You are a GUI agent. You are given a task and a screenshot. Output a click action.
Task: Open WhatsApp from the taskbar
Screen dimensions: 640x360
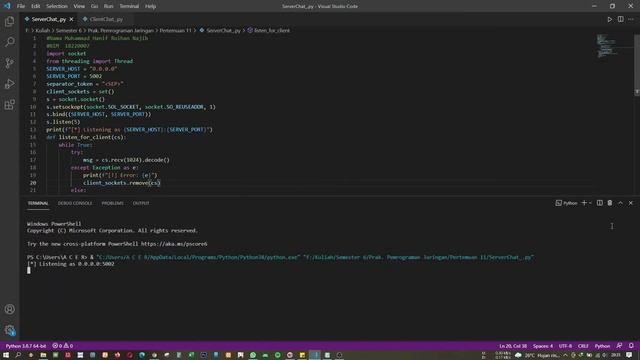253,355
